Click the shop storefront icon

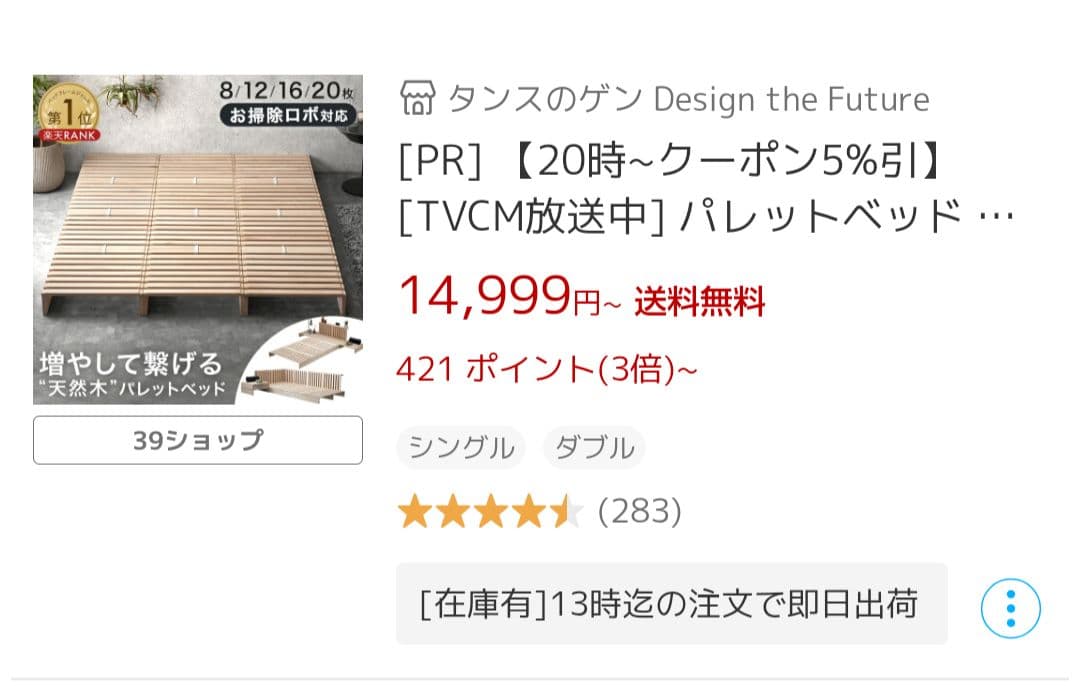click(420, 97)
